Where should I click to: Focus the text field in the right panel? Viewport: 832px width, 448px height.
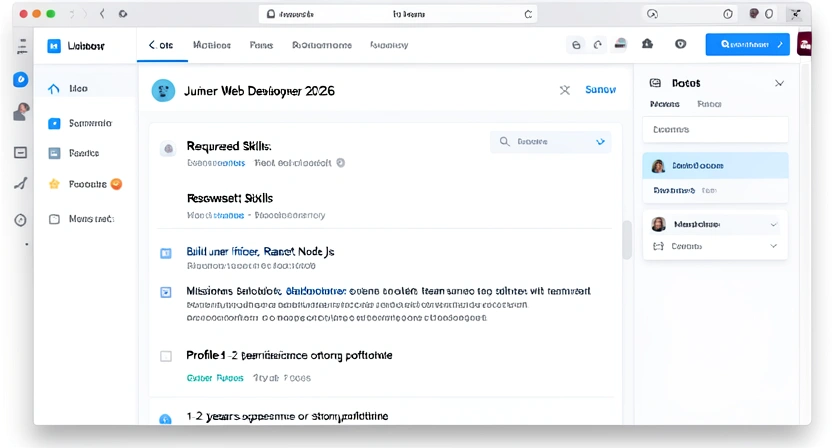(x=715, y=130)
